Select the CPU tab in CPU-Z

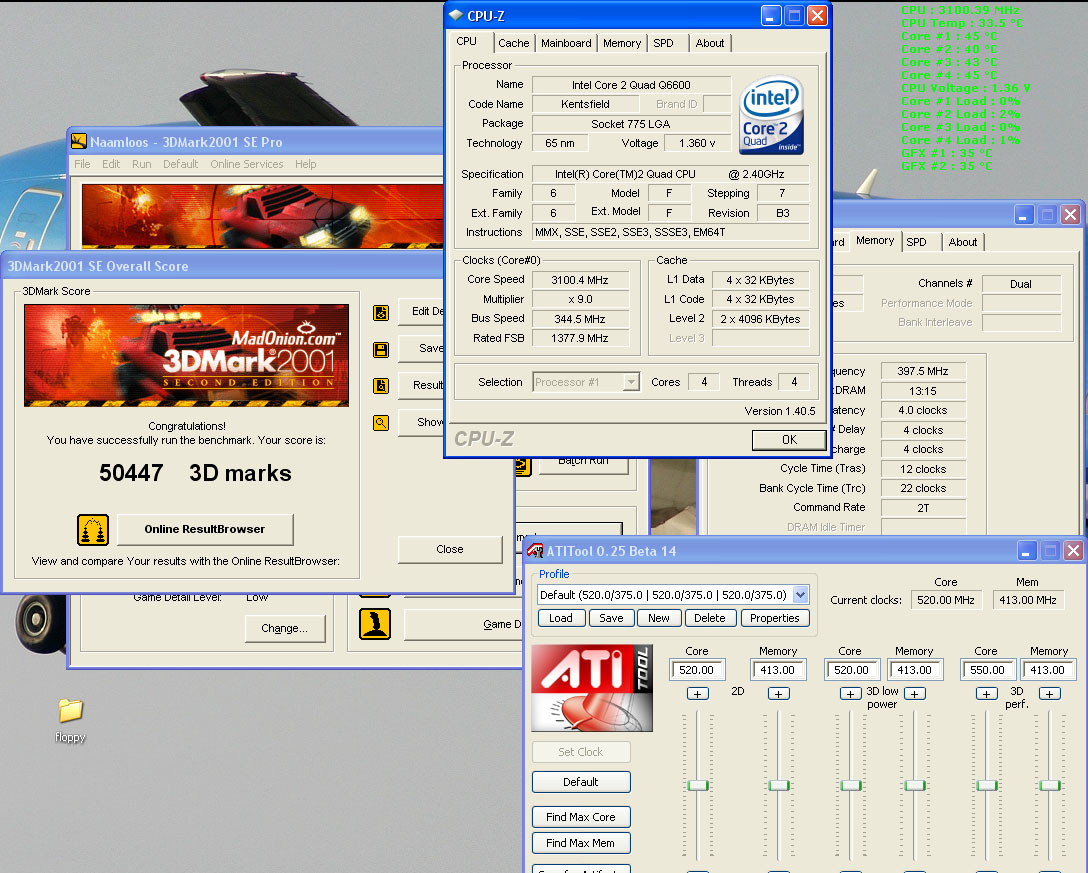[x=467, y=42]
